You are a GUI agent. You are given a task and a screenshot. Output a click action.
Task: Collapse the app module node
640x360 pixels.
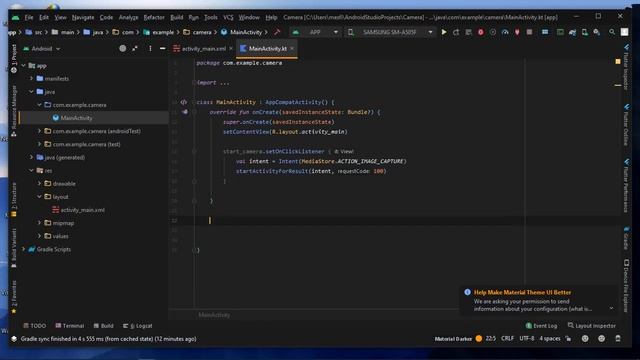(x=24, y=65)
